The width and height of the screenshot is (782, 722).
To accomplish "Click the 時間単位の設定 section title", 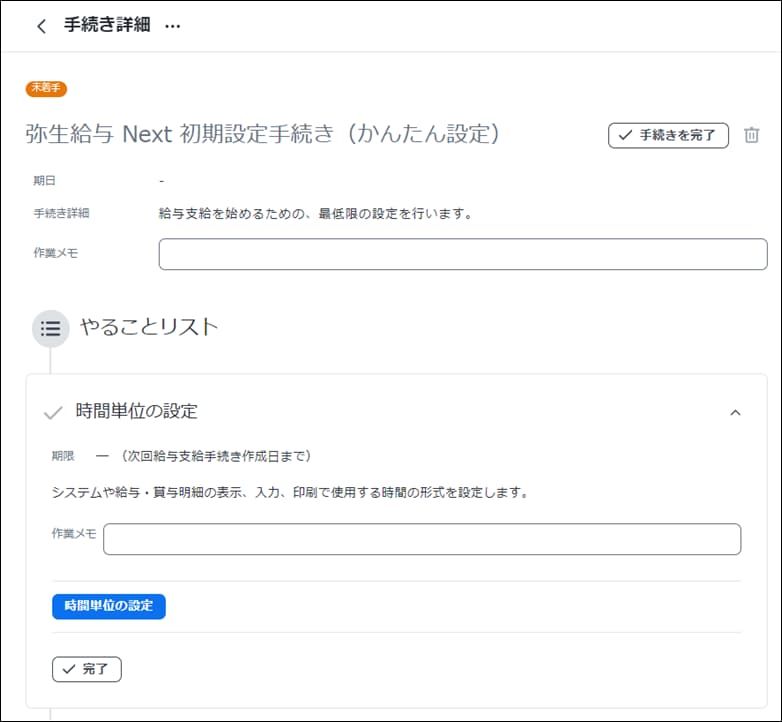I will pos(137,411).
